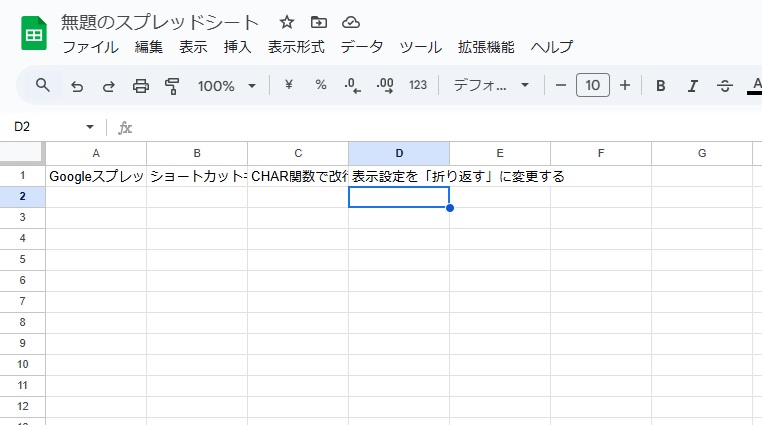The image size is (762, 425).
Task: Rename the 無題のスプレッドシート title
Action: tap(160, 22)
